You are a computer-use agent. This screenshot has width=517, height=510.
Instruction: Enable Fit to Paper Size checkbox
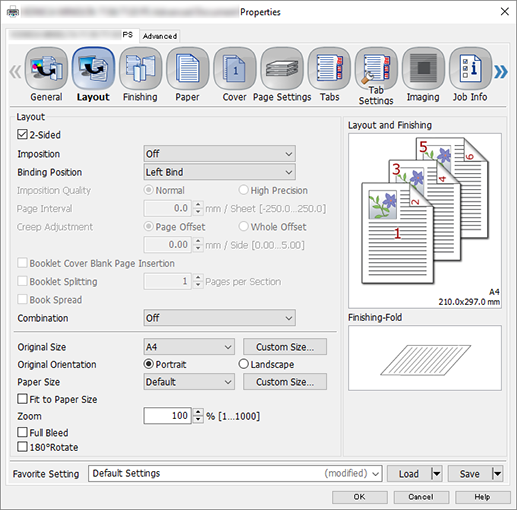22,399
